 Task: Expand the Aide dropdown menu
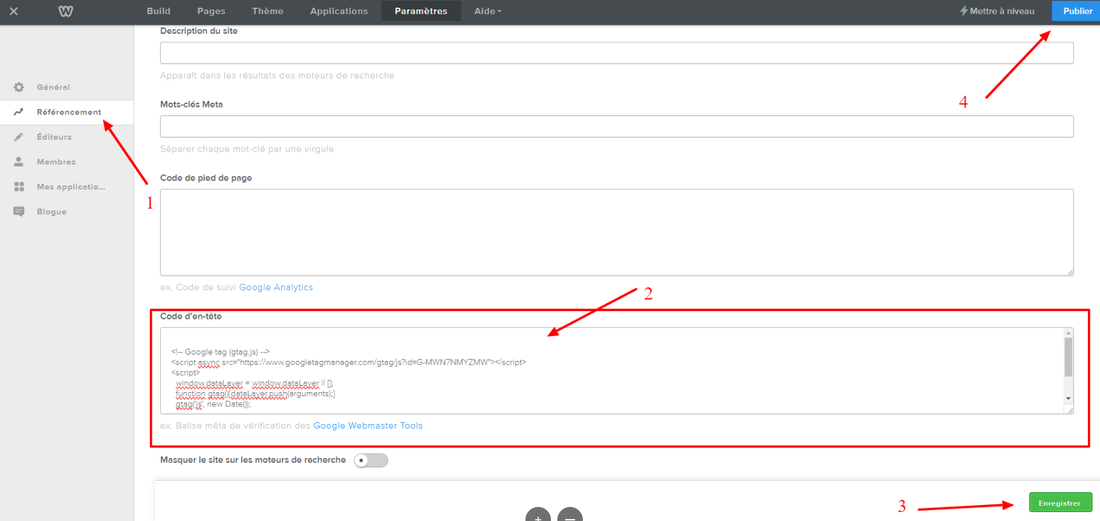pyautogui.click(x=488, y=11)
